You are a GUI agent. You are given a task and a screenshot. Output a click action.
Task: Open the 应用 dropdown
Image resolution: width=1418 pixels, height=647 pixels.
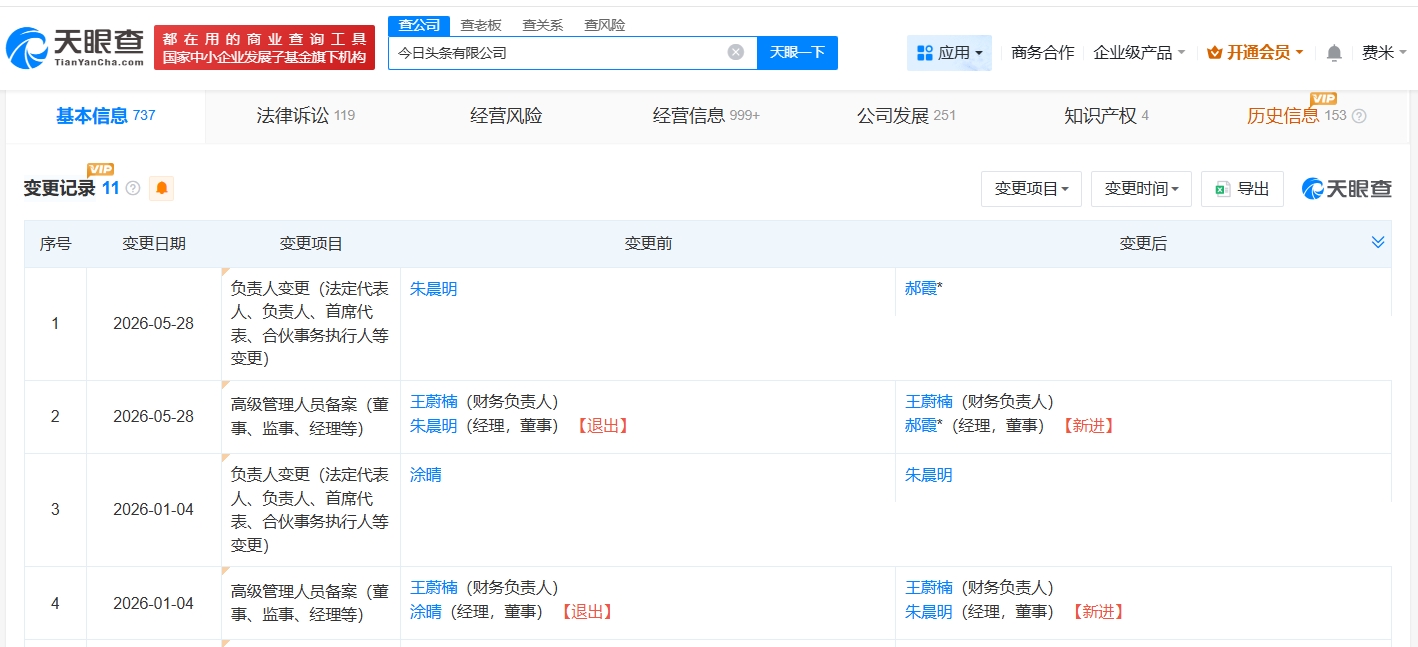click(x=949, y=53)
